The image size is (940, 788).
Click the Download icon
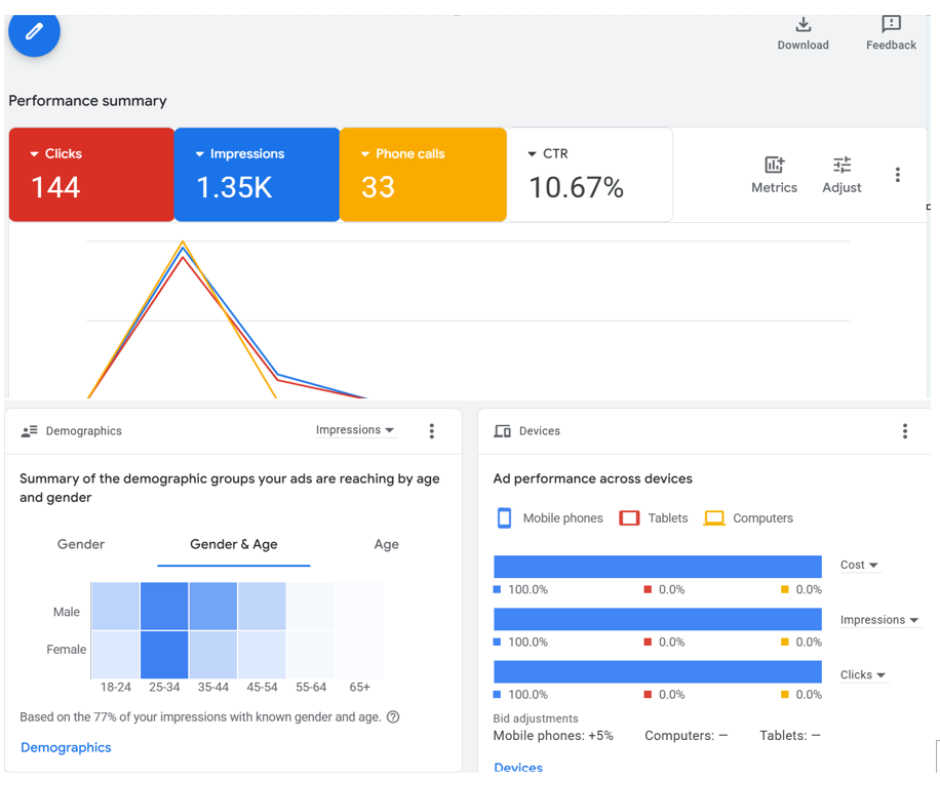pyautogui.click(x=803, y=25)
